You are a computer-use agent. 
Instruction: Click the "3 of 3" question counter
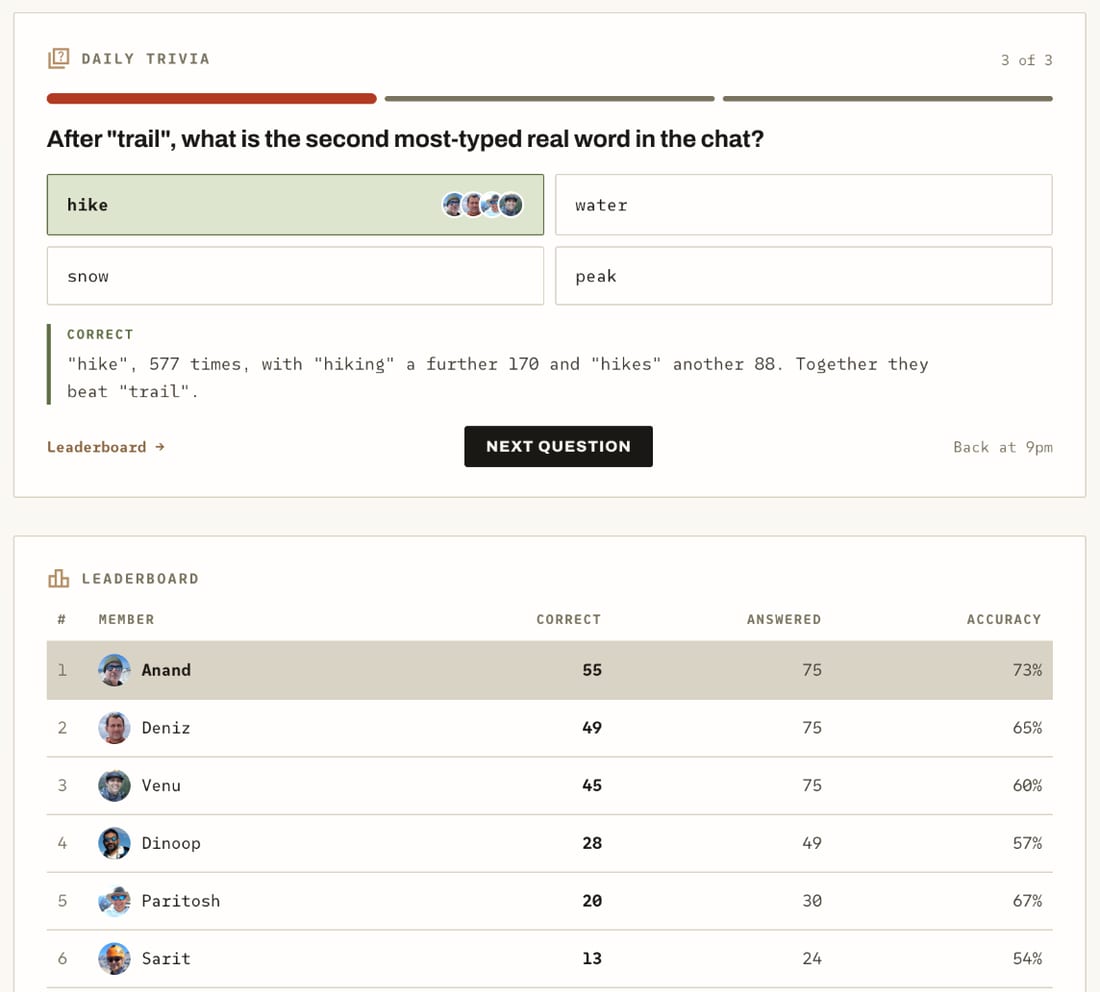pyautogui.click(x=1026, y=60)
